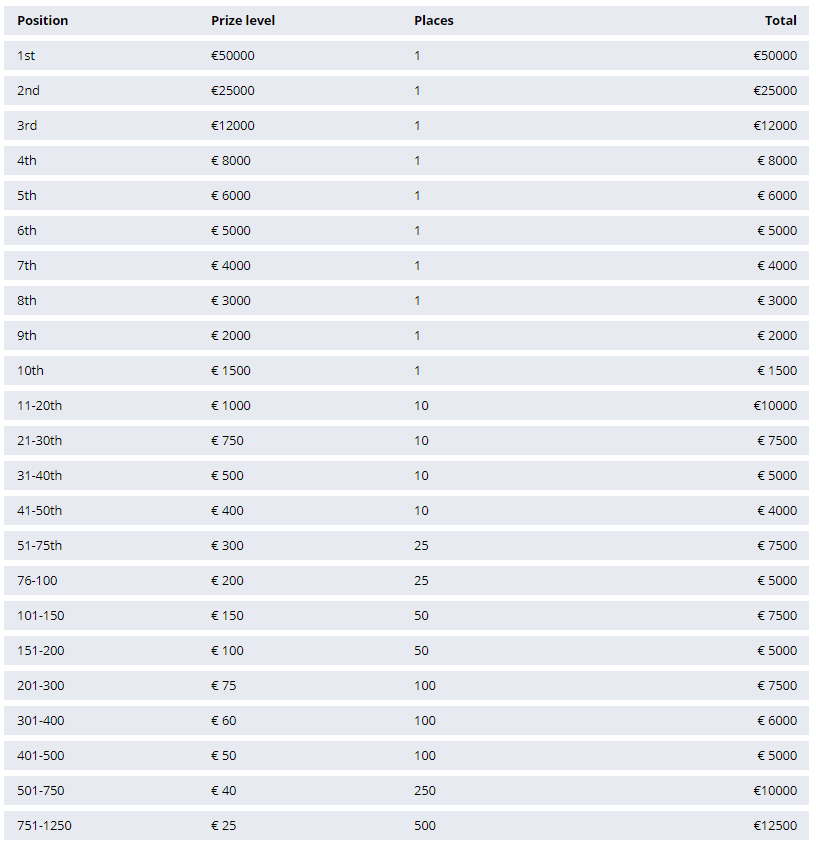Select the 3rd position row label
The width and height of the screenshot is (816, 847).
[x=27, y=126]
